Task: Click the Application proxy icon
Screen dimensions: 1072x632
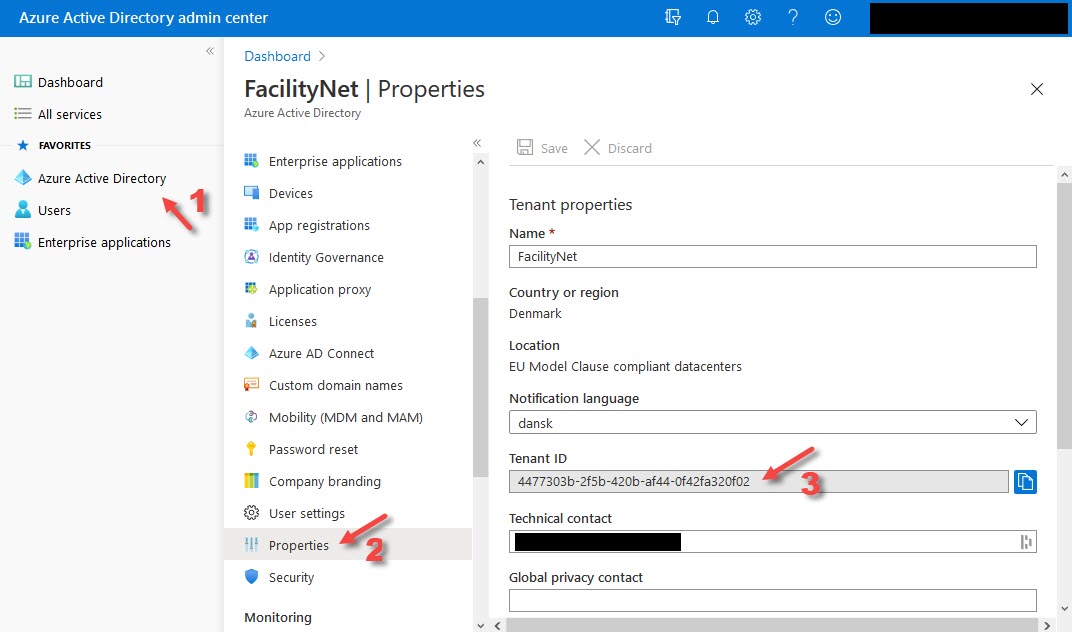Action: (x=252, y=289)
